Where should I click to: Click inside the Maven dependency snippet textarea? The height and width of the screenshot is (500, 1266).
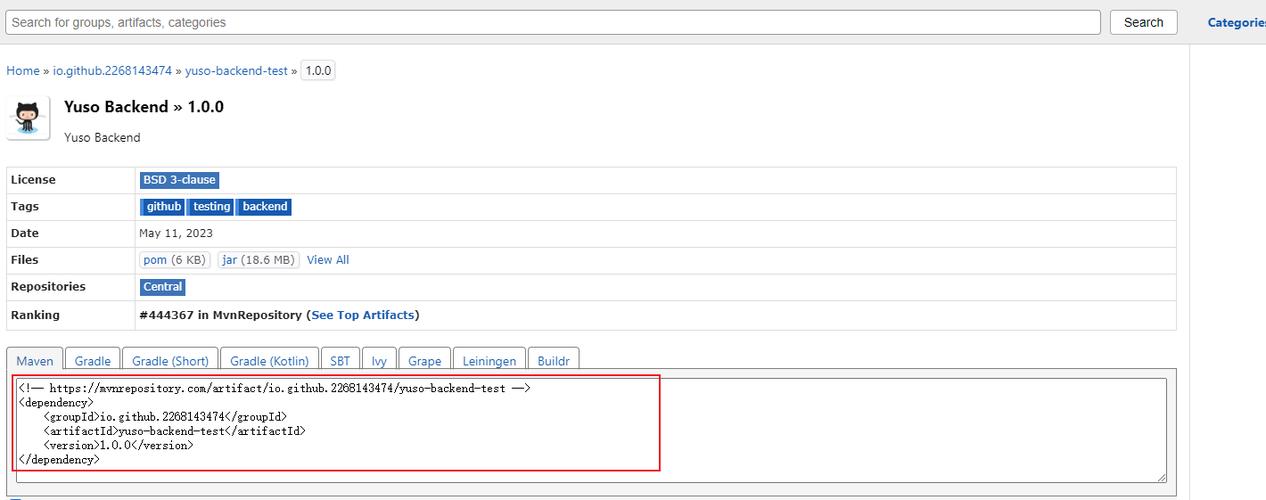tap(589, 430)
